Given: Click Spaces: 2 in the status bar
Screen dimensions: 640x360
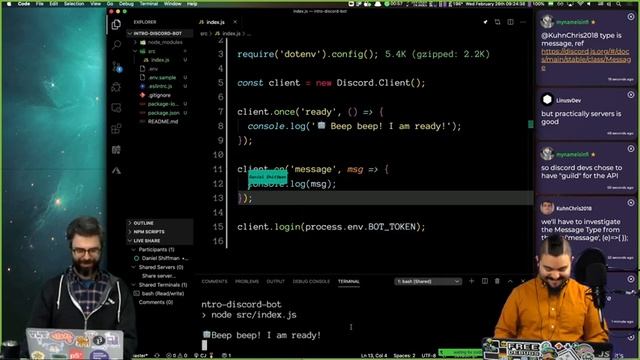Looking at the screenshot, I should 404,356.
